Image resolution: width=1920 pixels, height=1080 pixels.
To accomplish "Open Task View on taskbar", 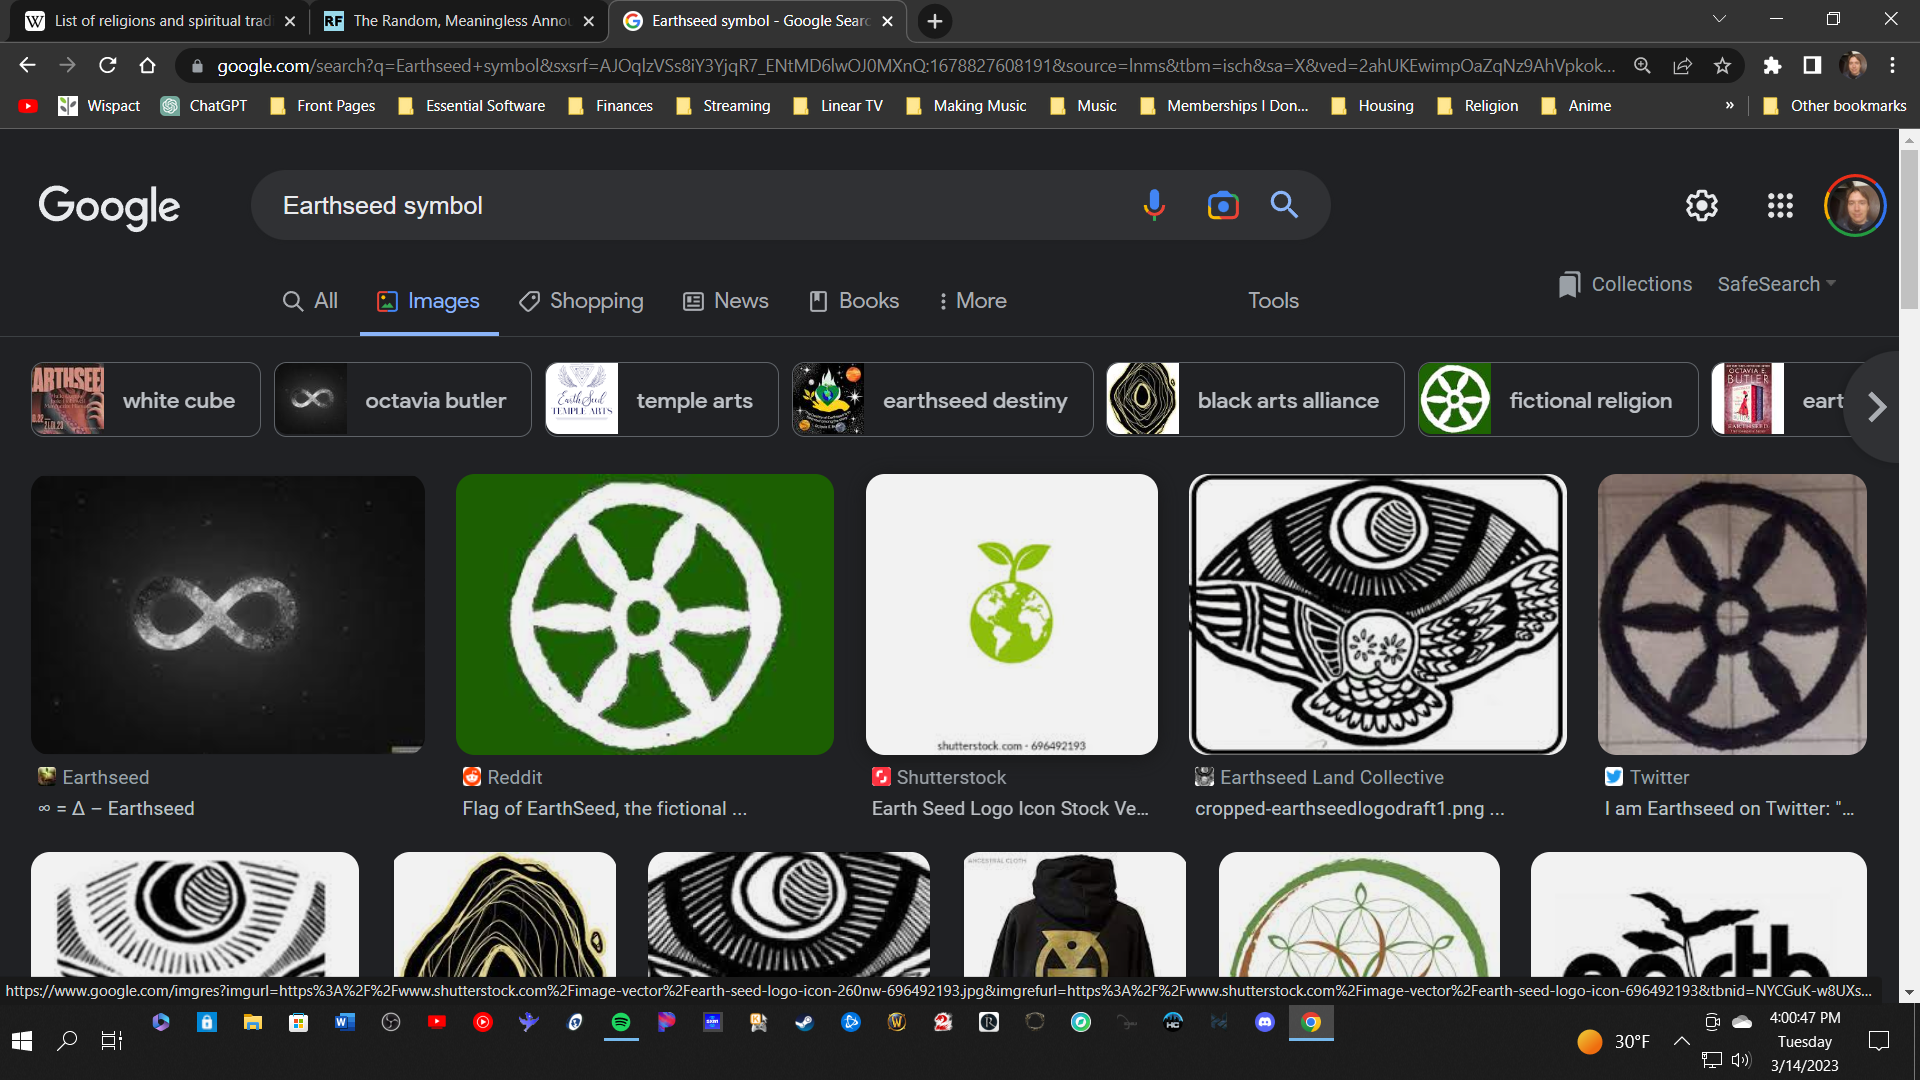I will tap(112, 1041).
